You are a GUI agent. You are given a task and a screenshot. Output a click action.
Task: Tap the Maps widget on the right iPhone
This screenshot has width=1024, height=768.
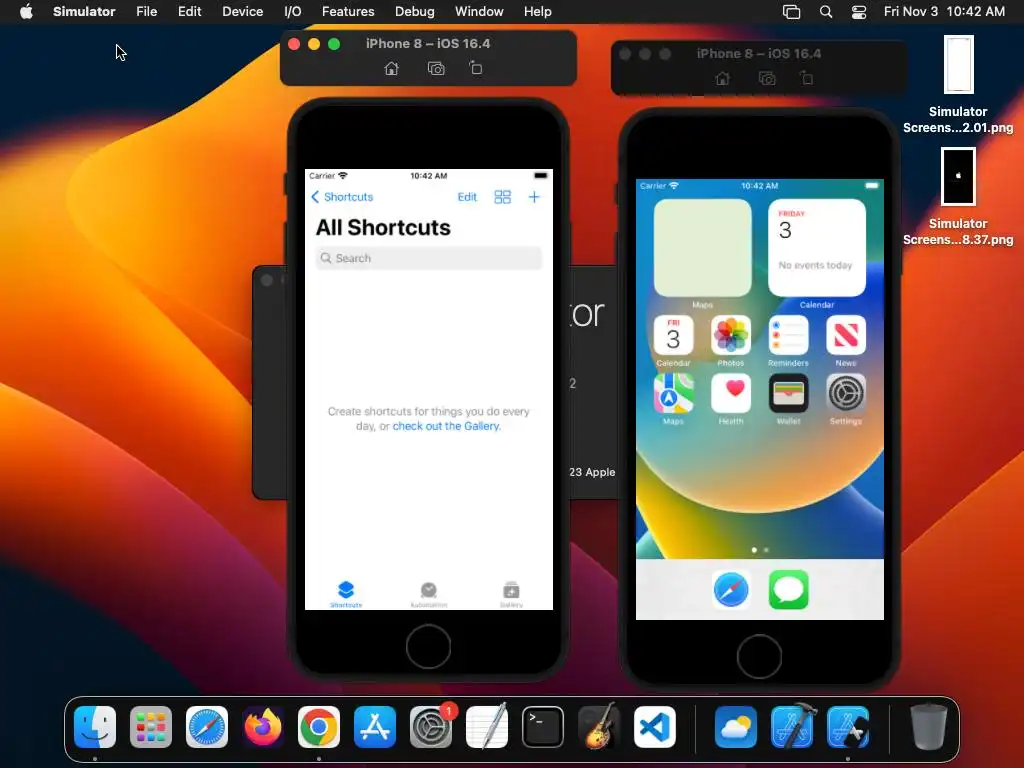(703, 248)
